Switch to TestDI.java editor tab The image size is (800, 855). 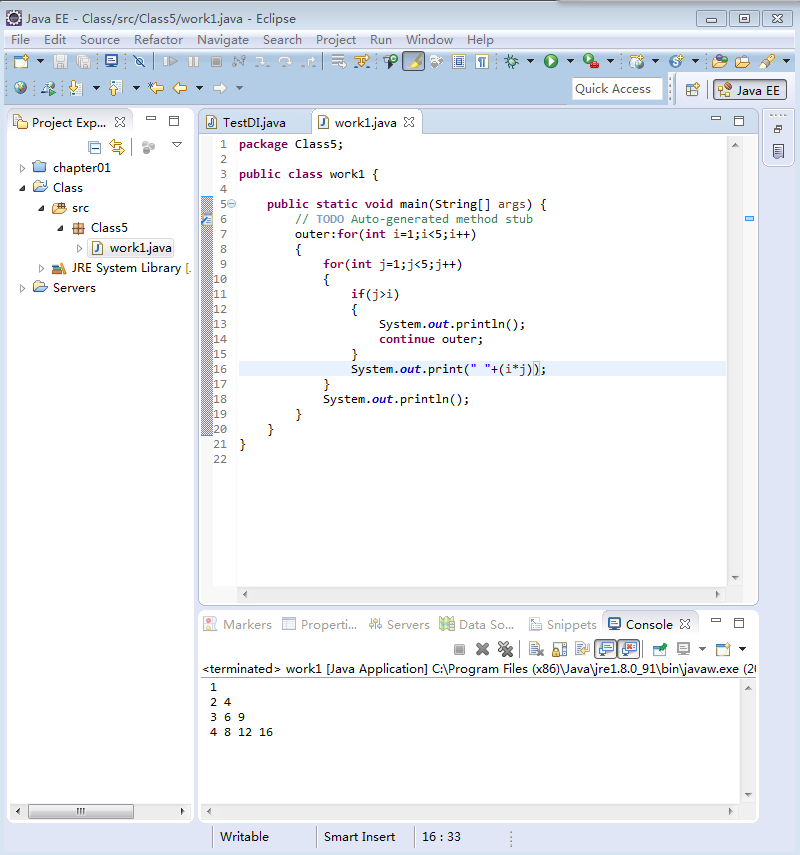(253, 122)
